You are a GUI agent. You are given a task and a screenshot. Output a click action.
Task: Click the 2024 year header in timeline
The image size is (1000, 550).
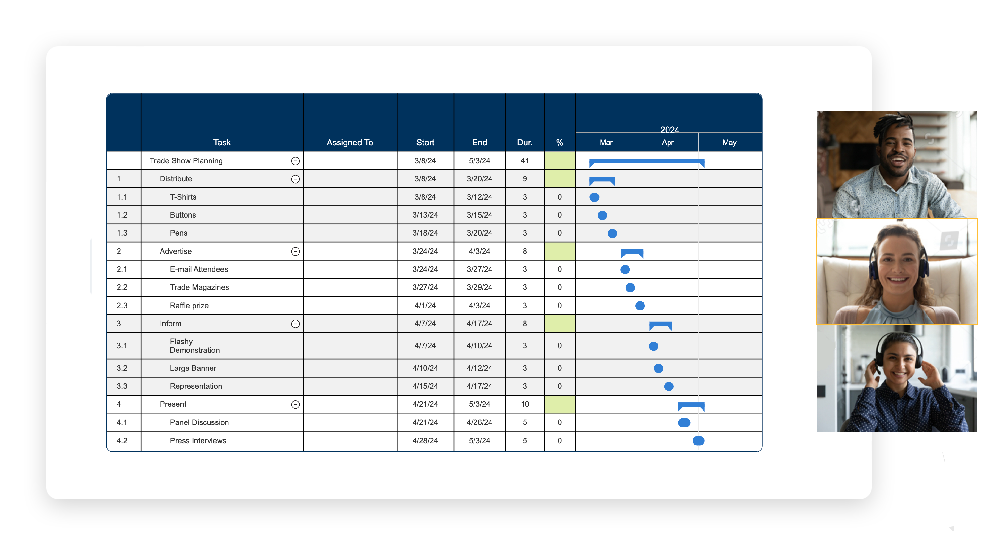670,129
